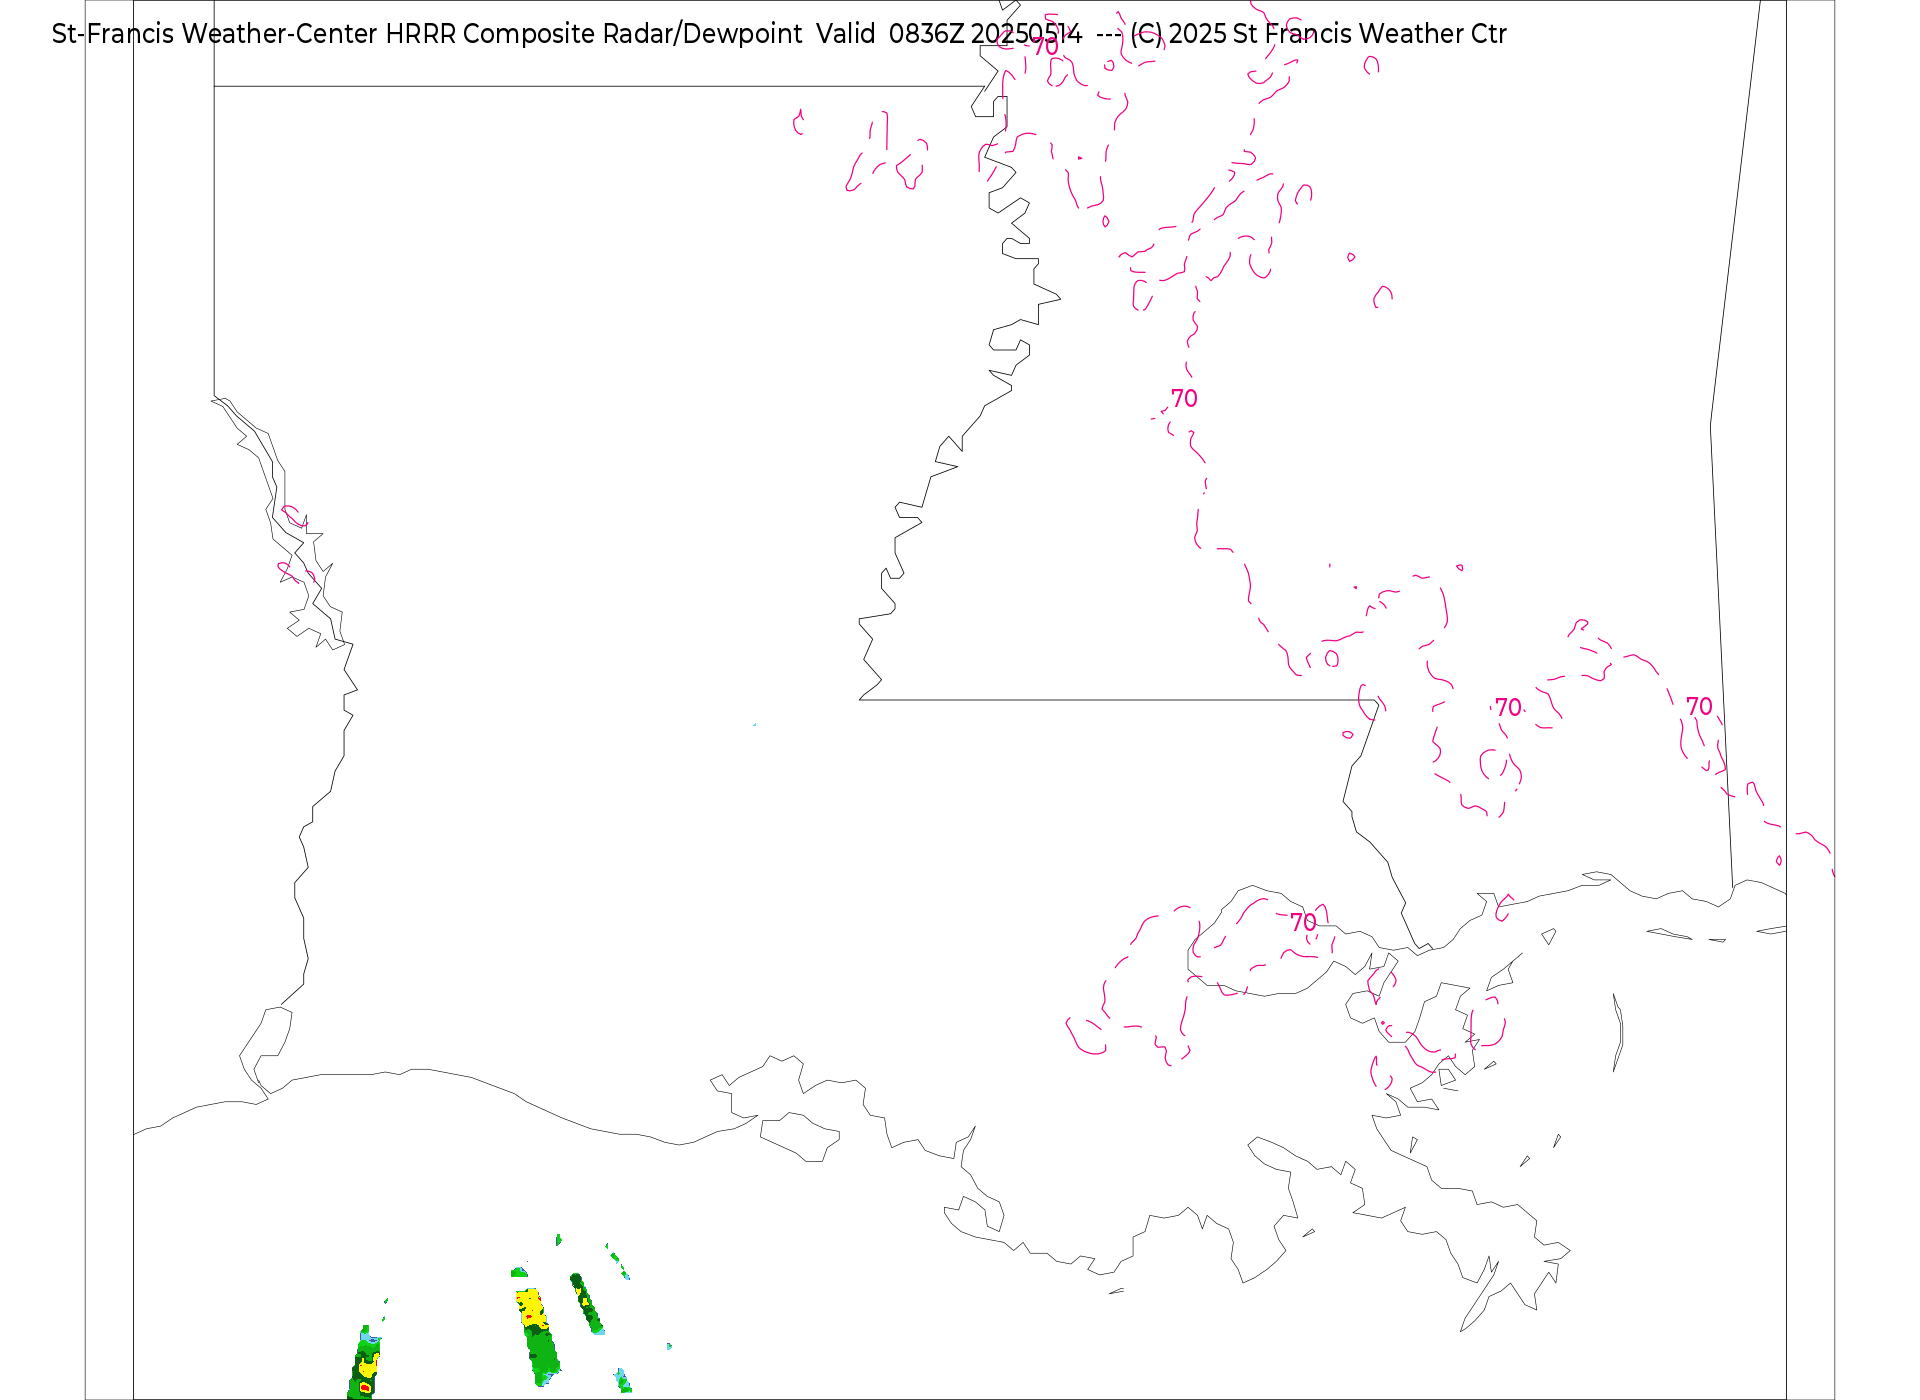Click the map title text at top
The image size is (1920, 1400).
pos(779,34)
